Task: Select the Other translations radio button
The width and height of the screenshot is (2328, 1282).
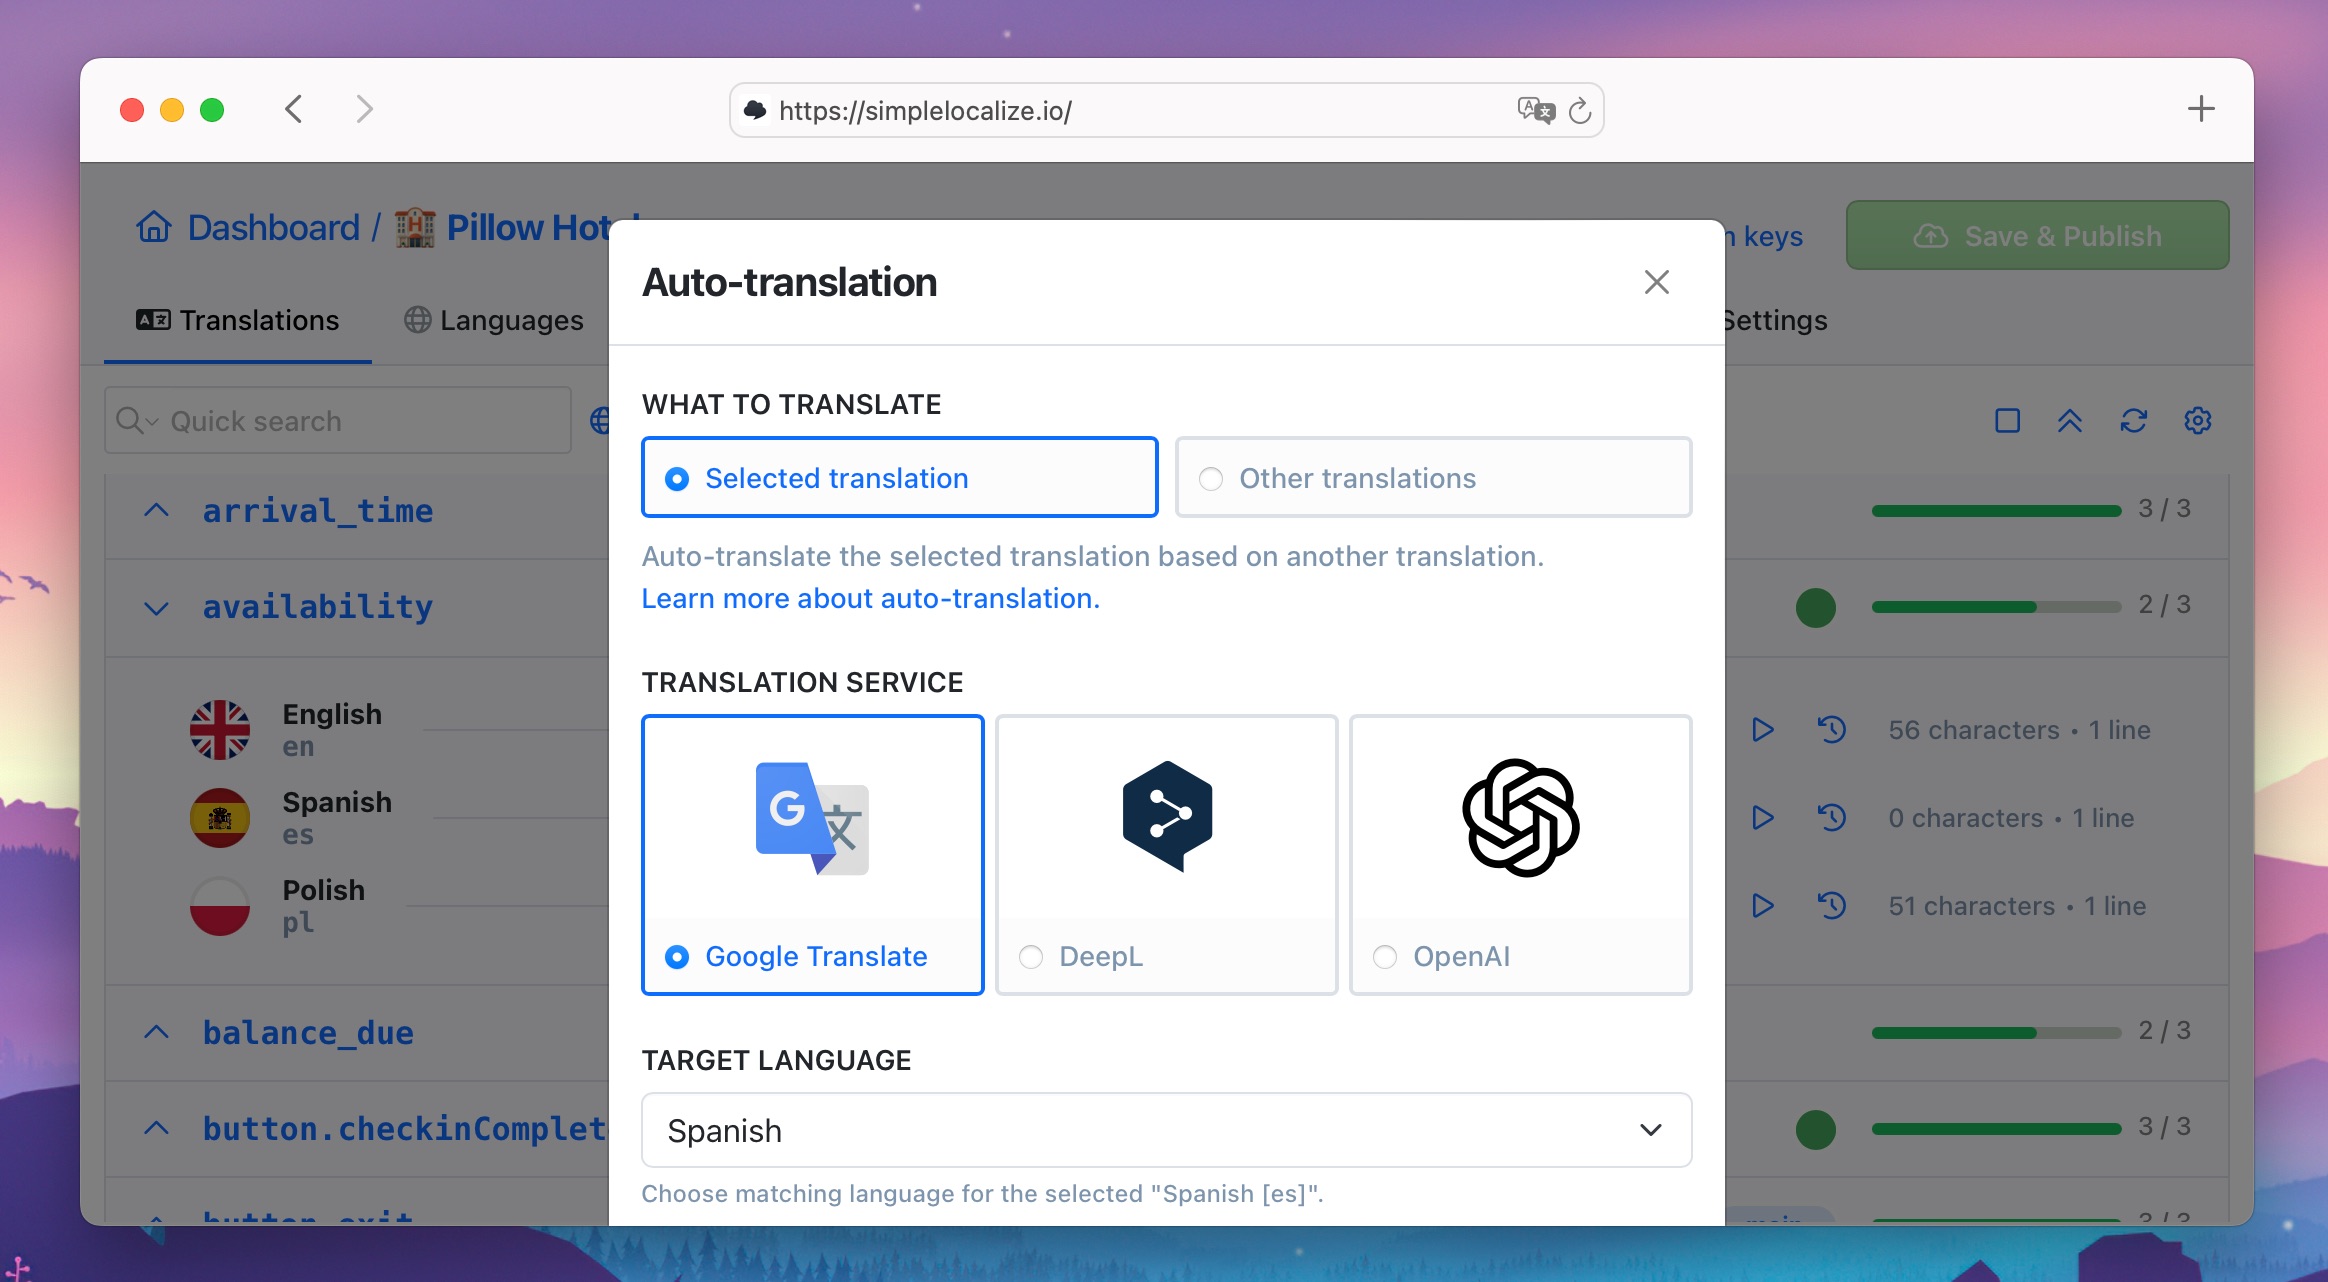Action: 1211,477
